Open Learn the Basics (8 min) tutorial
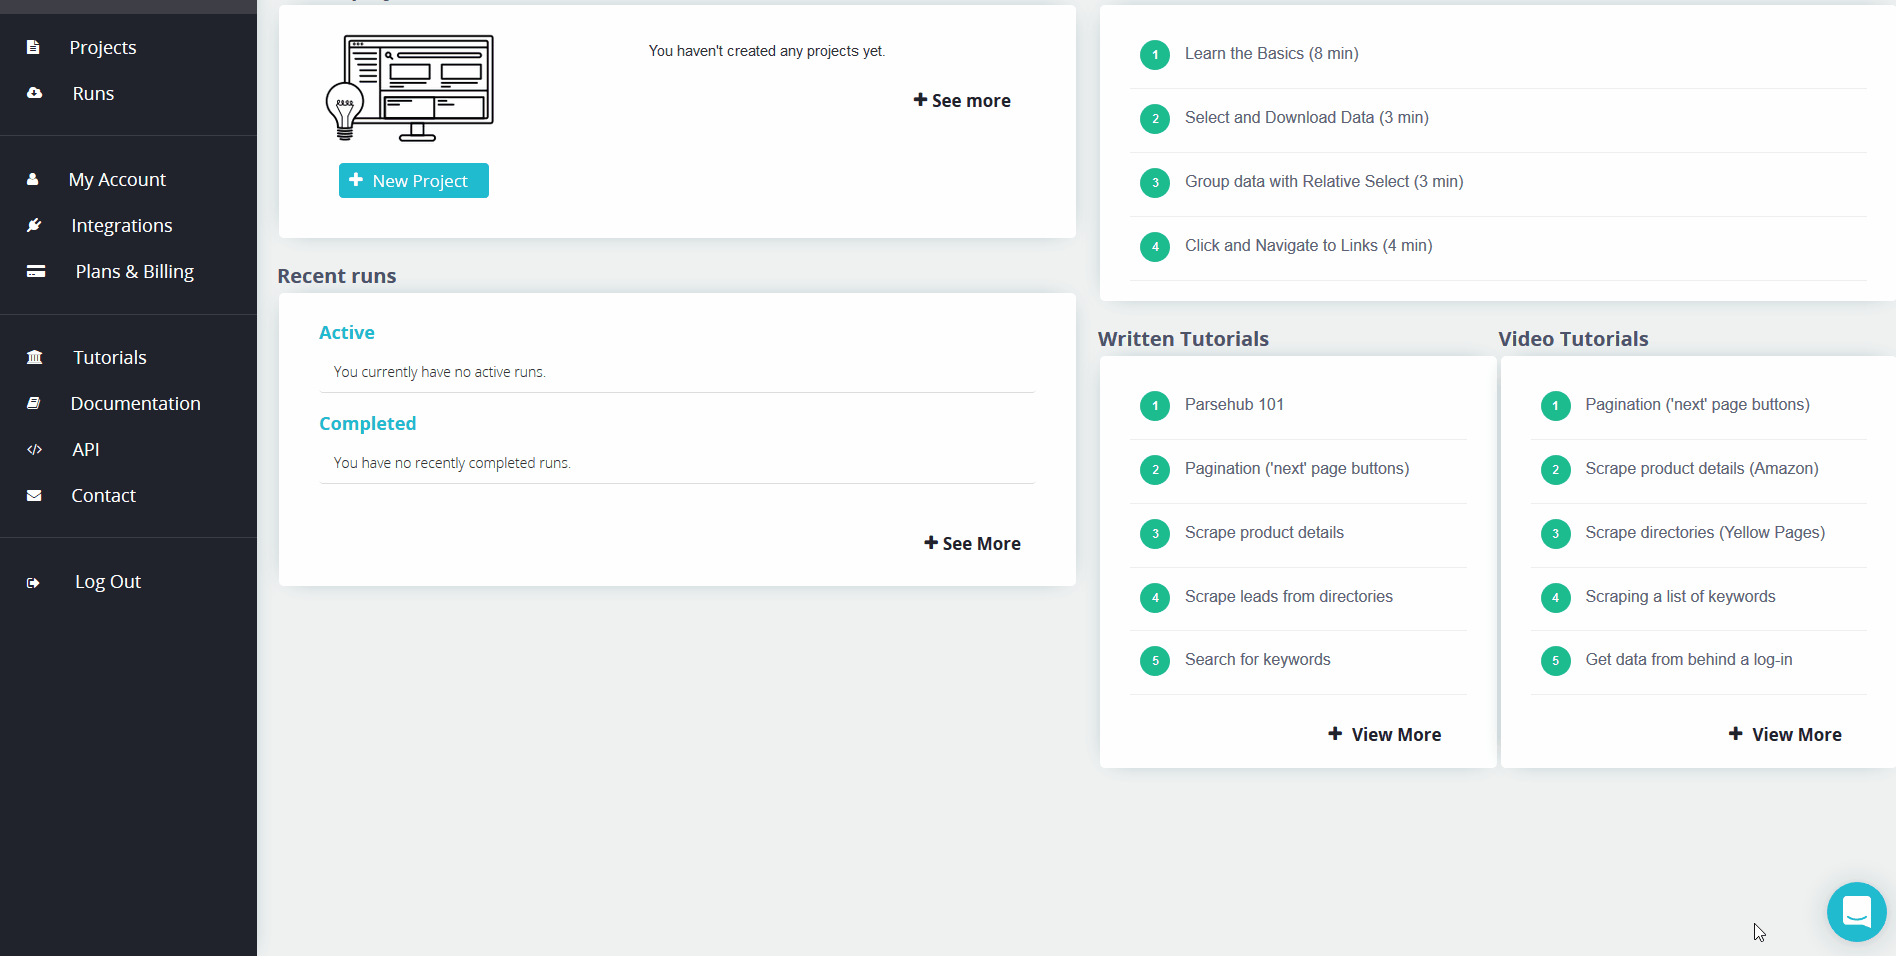This screenshot has height=956, width=1896. 1272,53
